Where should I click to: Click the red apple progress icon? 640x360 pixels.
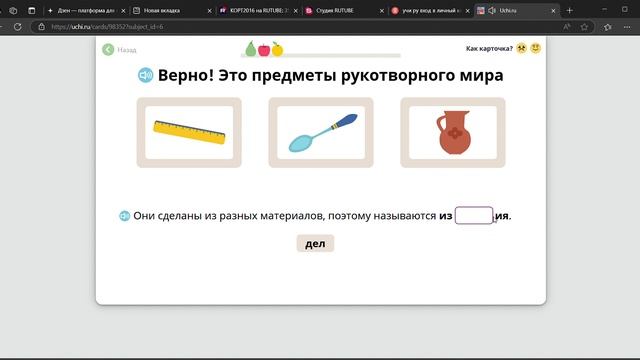point(264,49)
